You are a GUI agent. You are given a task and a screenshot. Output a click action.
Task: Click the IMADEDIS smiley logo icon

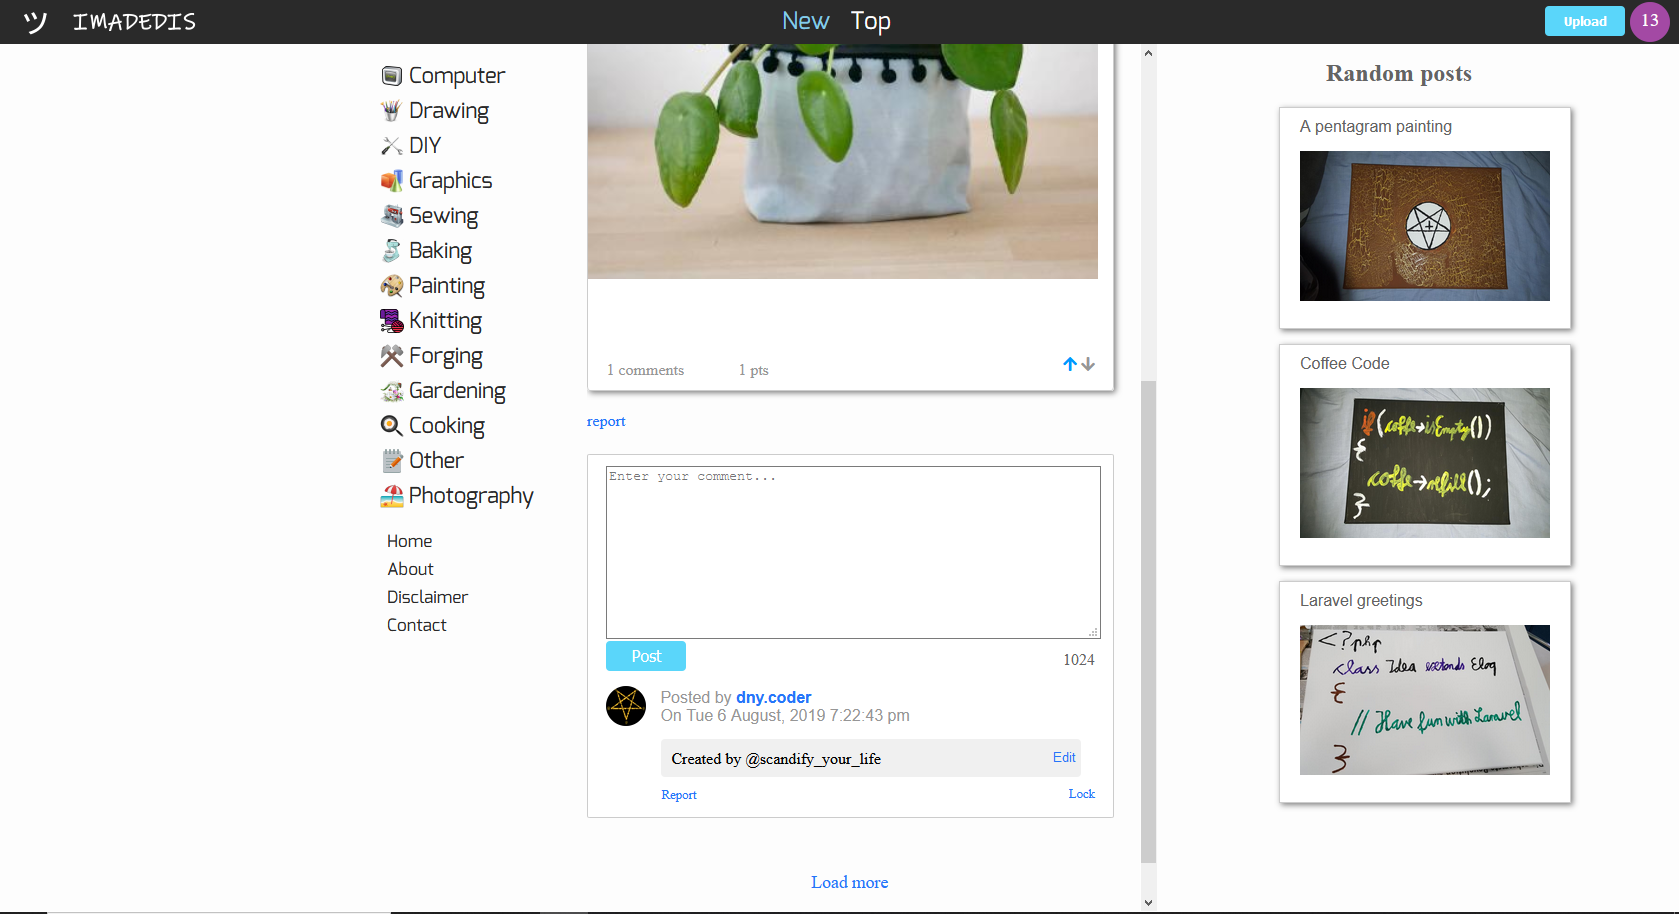click(x=35, y=22)
